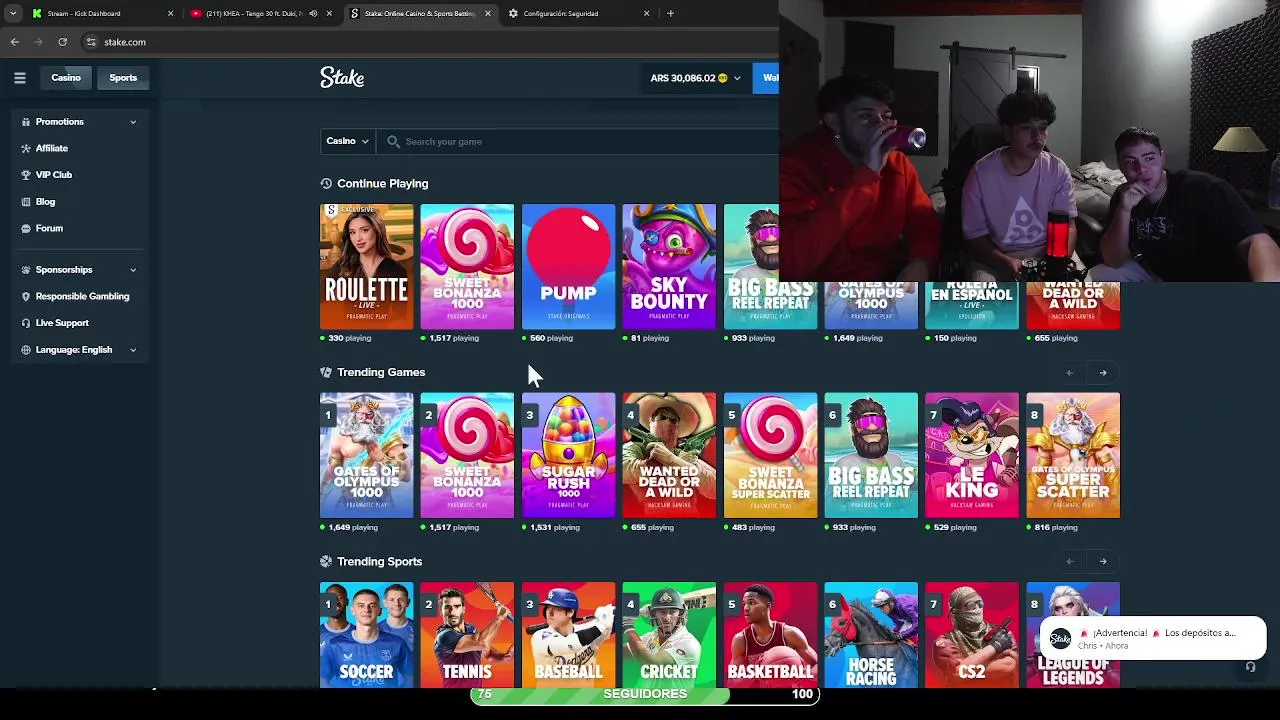The width and height of the screenshot is (1280, 720).
Task: Close the Stream - Kick Dashboard tab
Action: (170, 13)
